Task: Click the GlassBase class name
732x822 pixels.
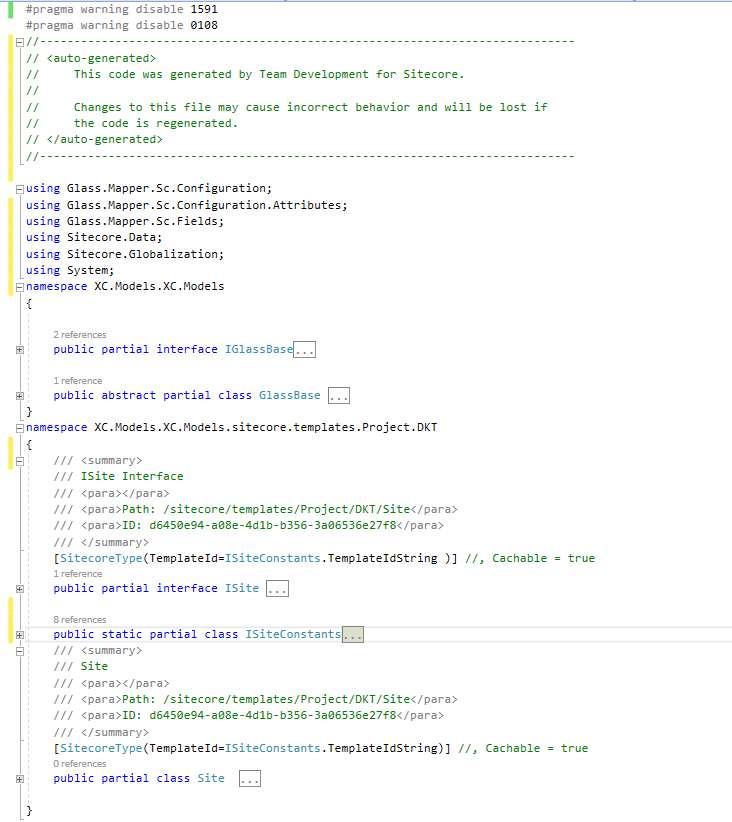Action: click(289, 395)
